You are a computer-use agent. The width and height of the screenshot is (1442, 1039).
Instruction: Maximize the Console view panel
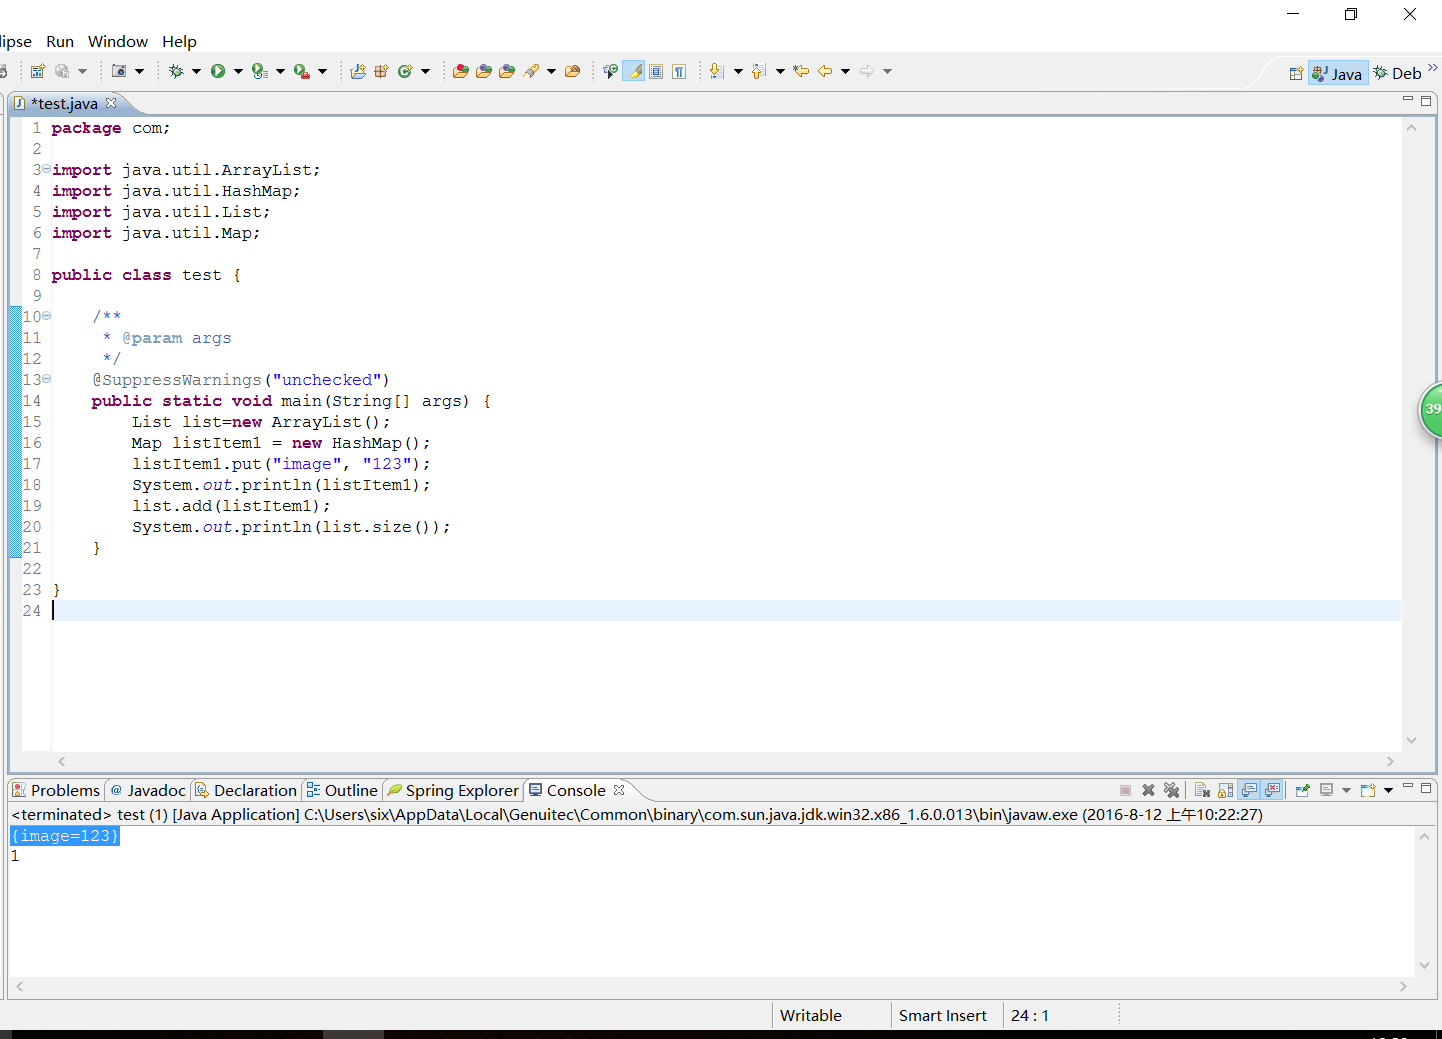(x=1426, y=788)
